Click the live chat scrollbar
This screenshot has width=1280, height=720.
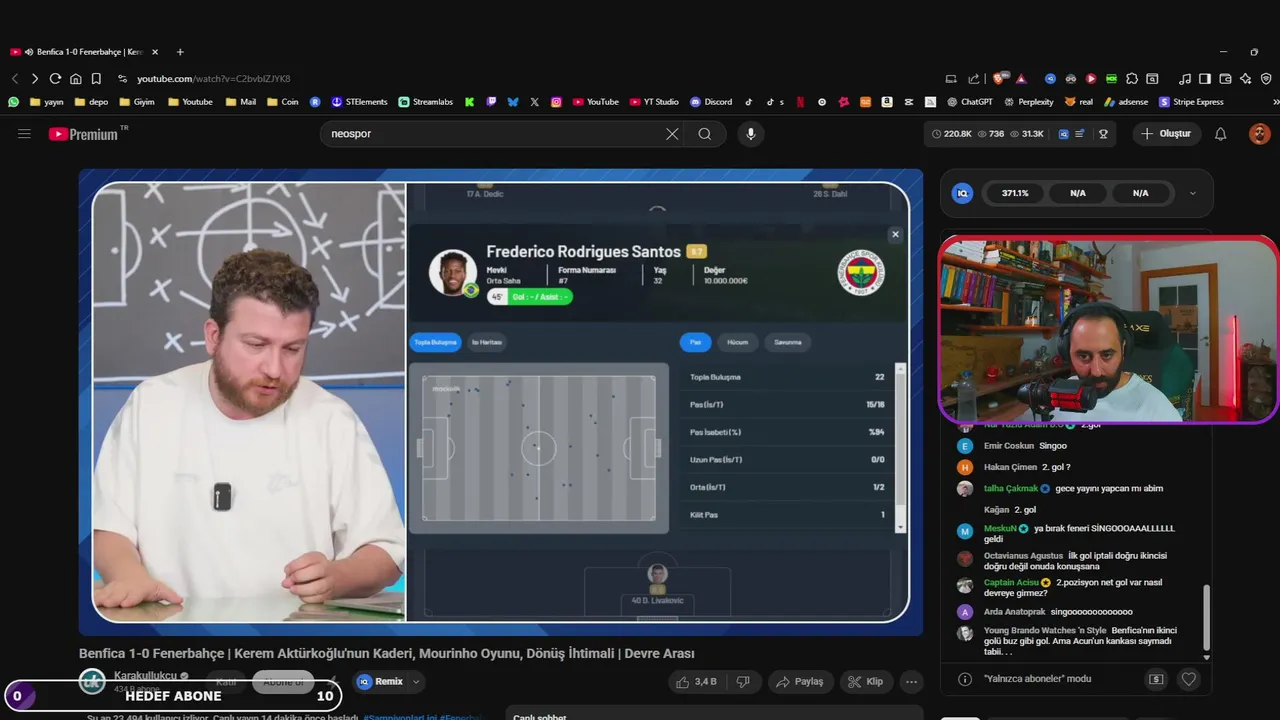[x=1206, y=618]
